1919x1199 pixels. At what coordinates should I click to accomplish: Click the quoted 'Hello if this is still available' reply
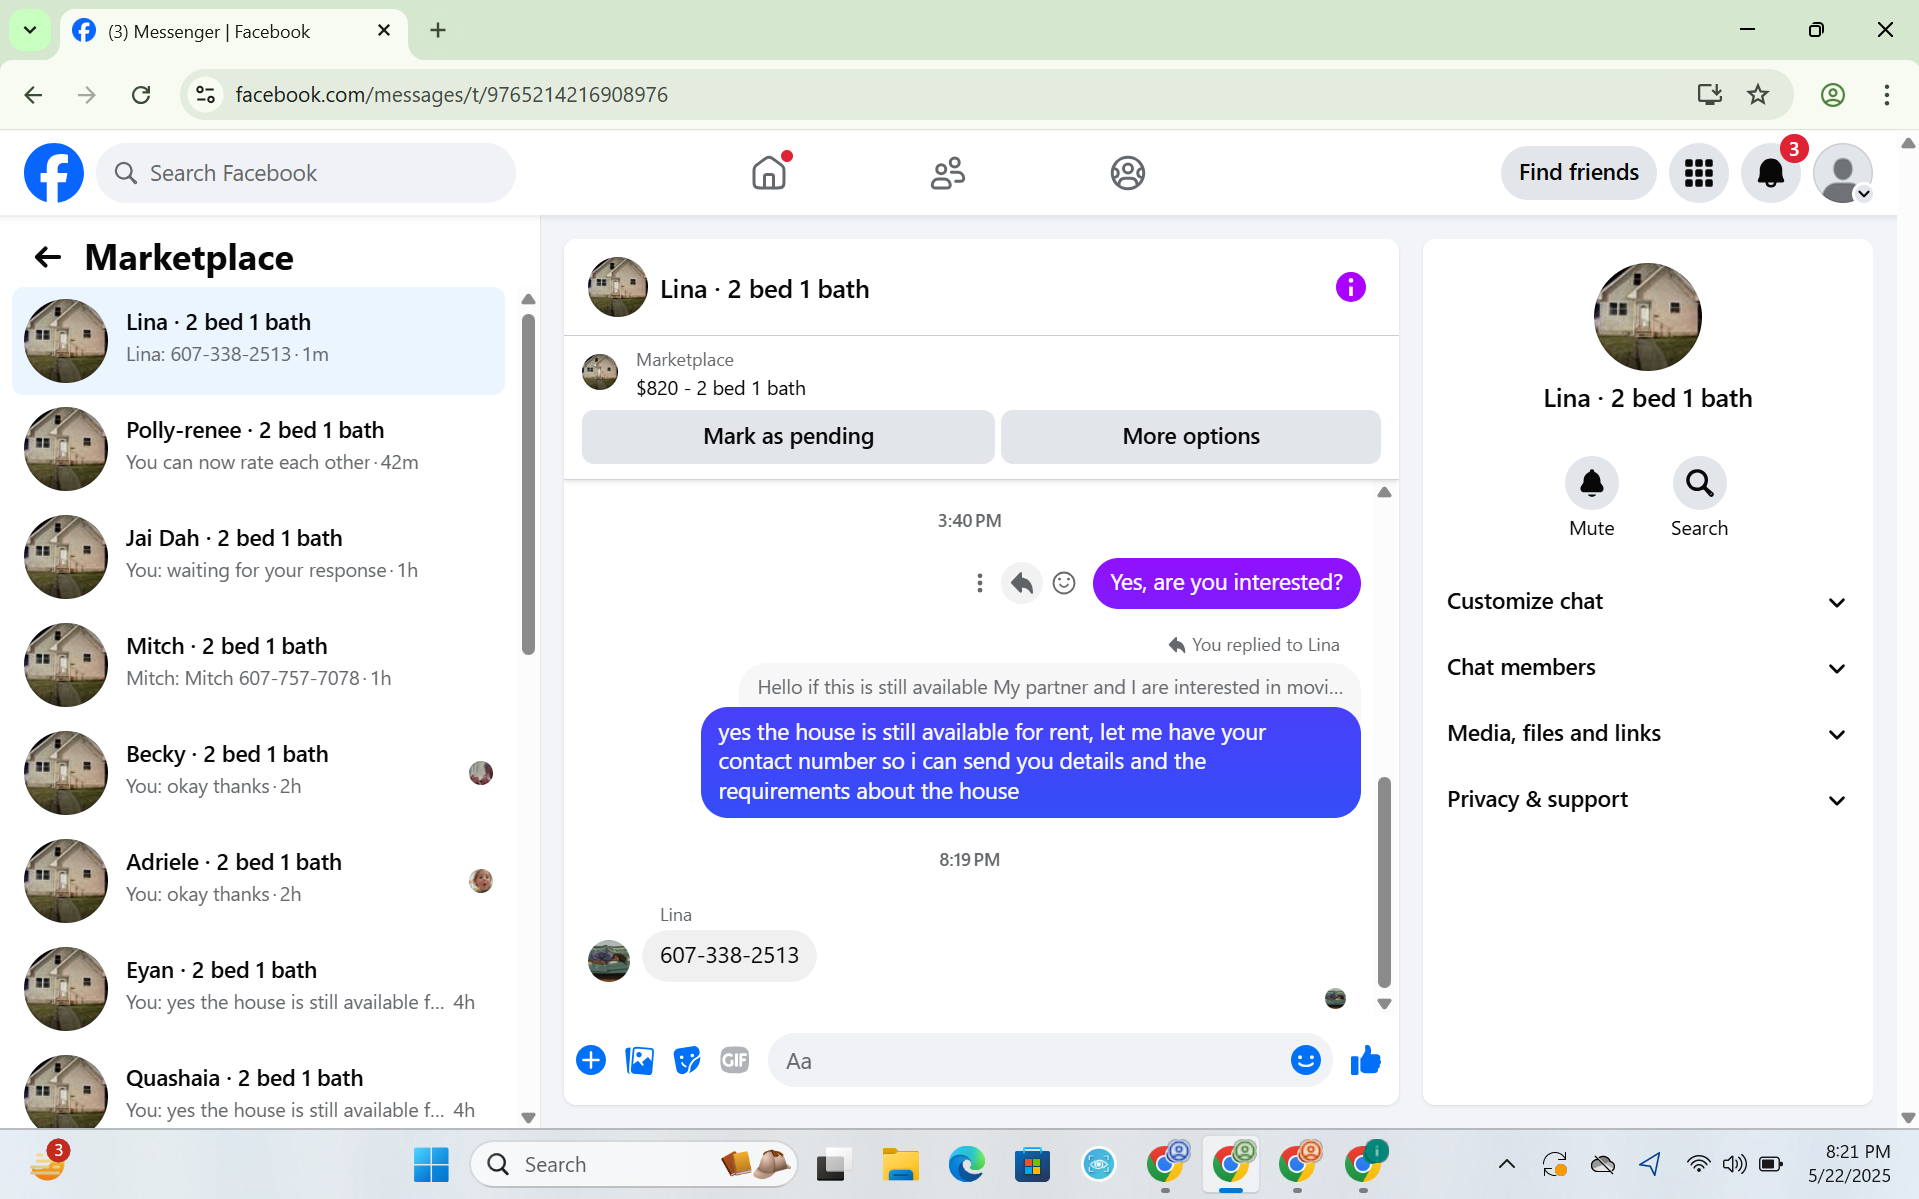coord(1050,687)
